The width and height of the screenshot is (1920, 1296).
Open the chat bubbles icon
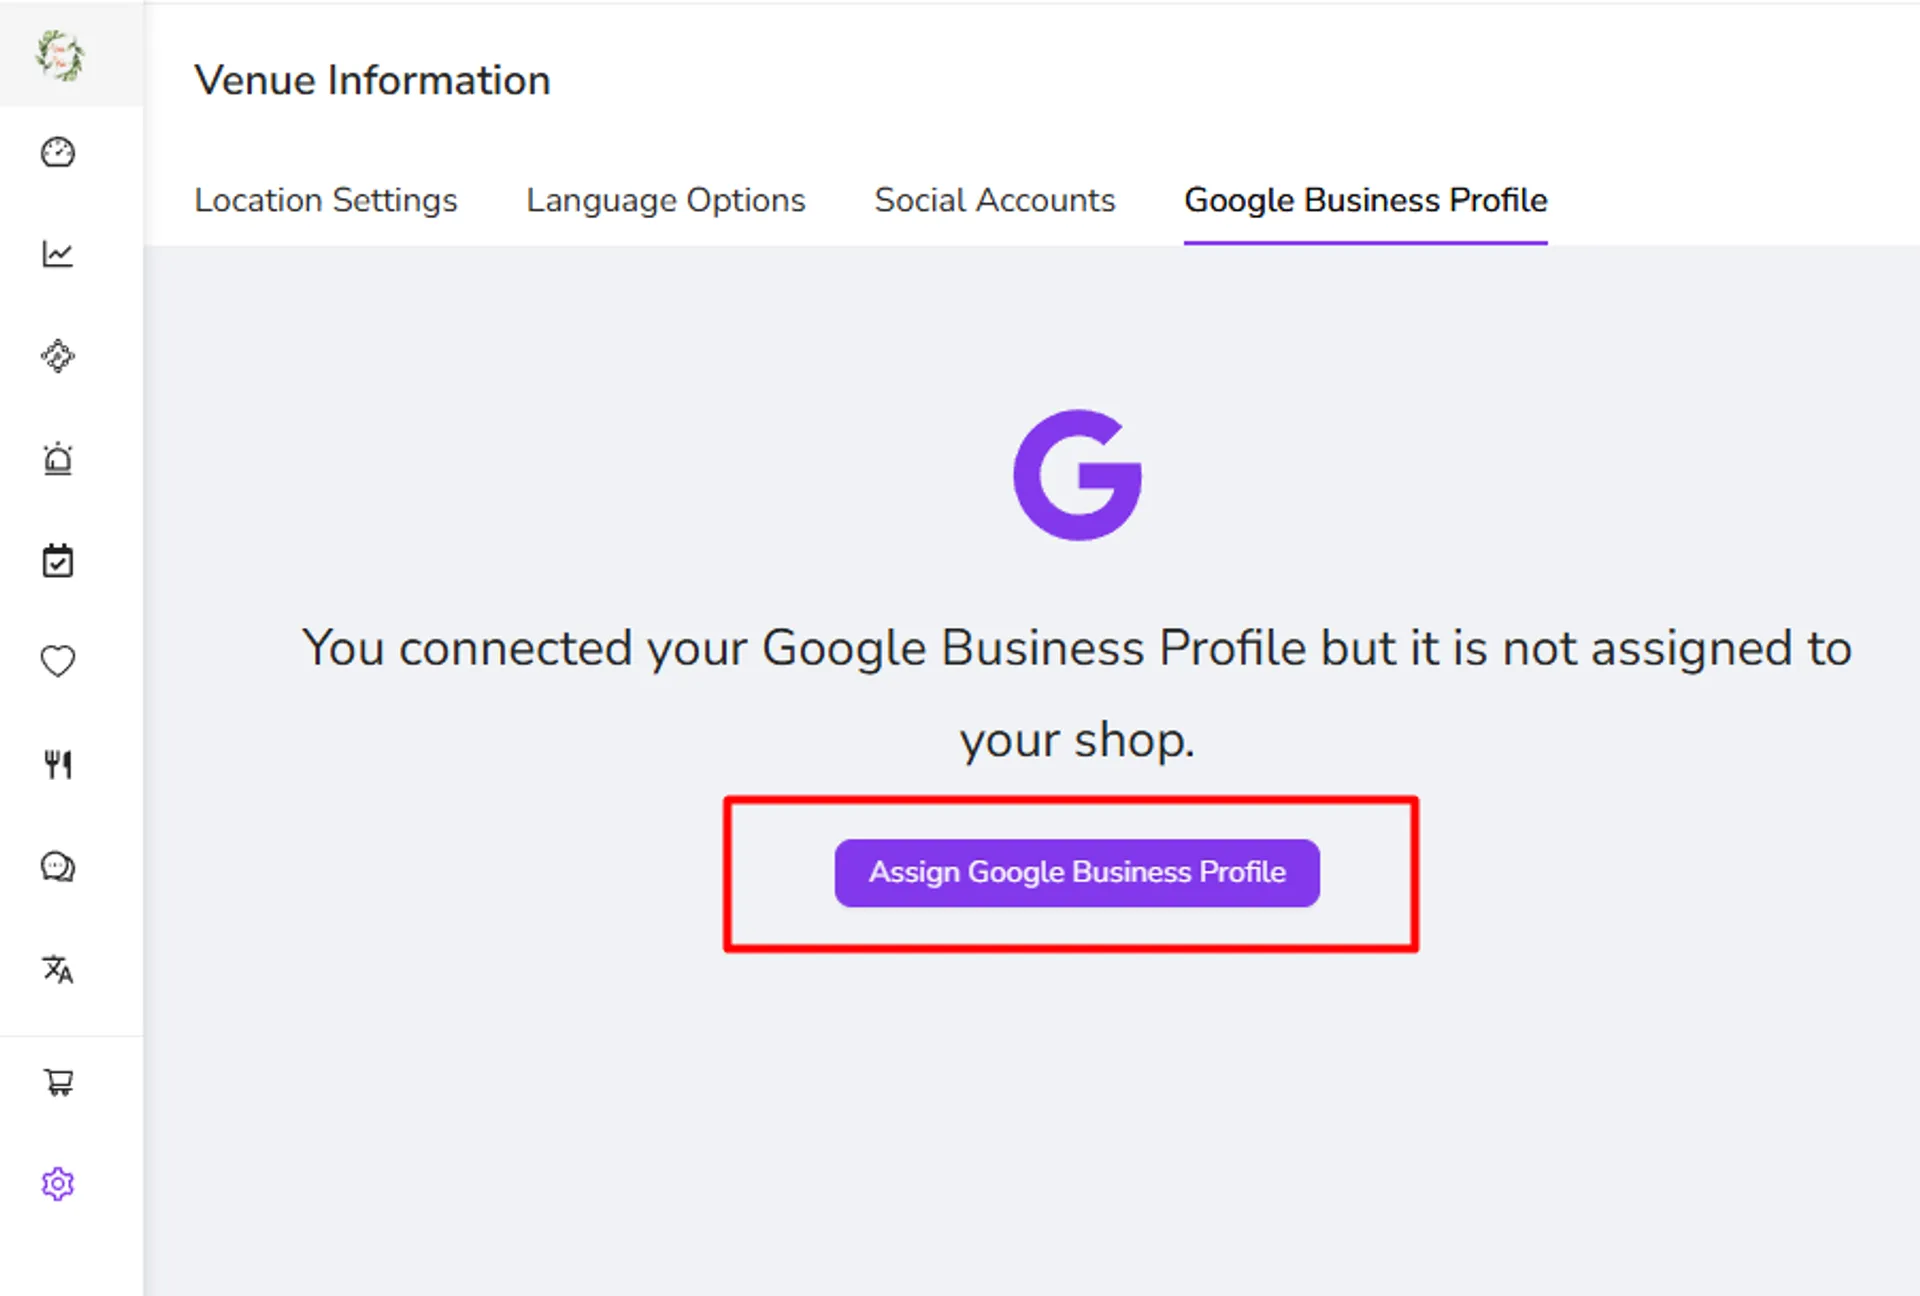pos(58,866)
